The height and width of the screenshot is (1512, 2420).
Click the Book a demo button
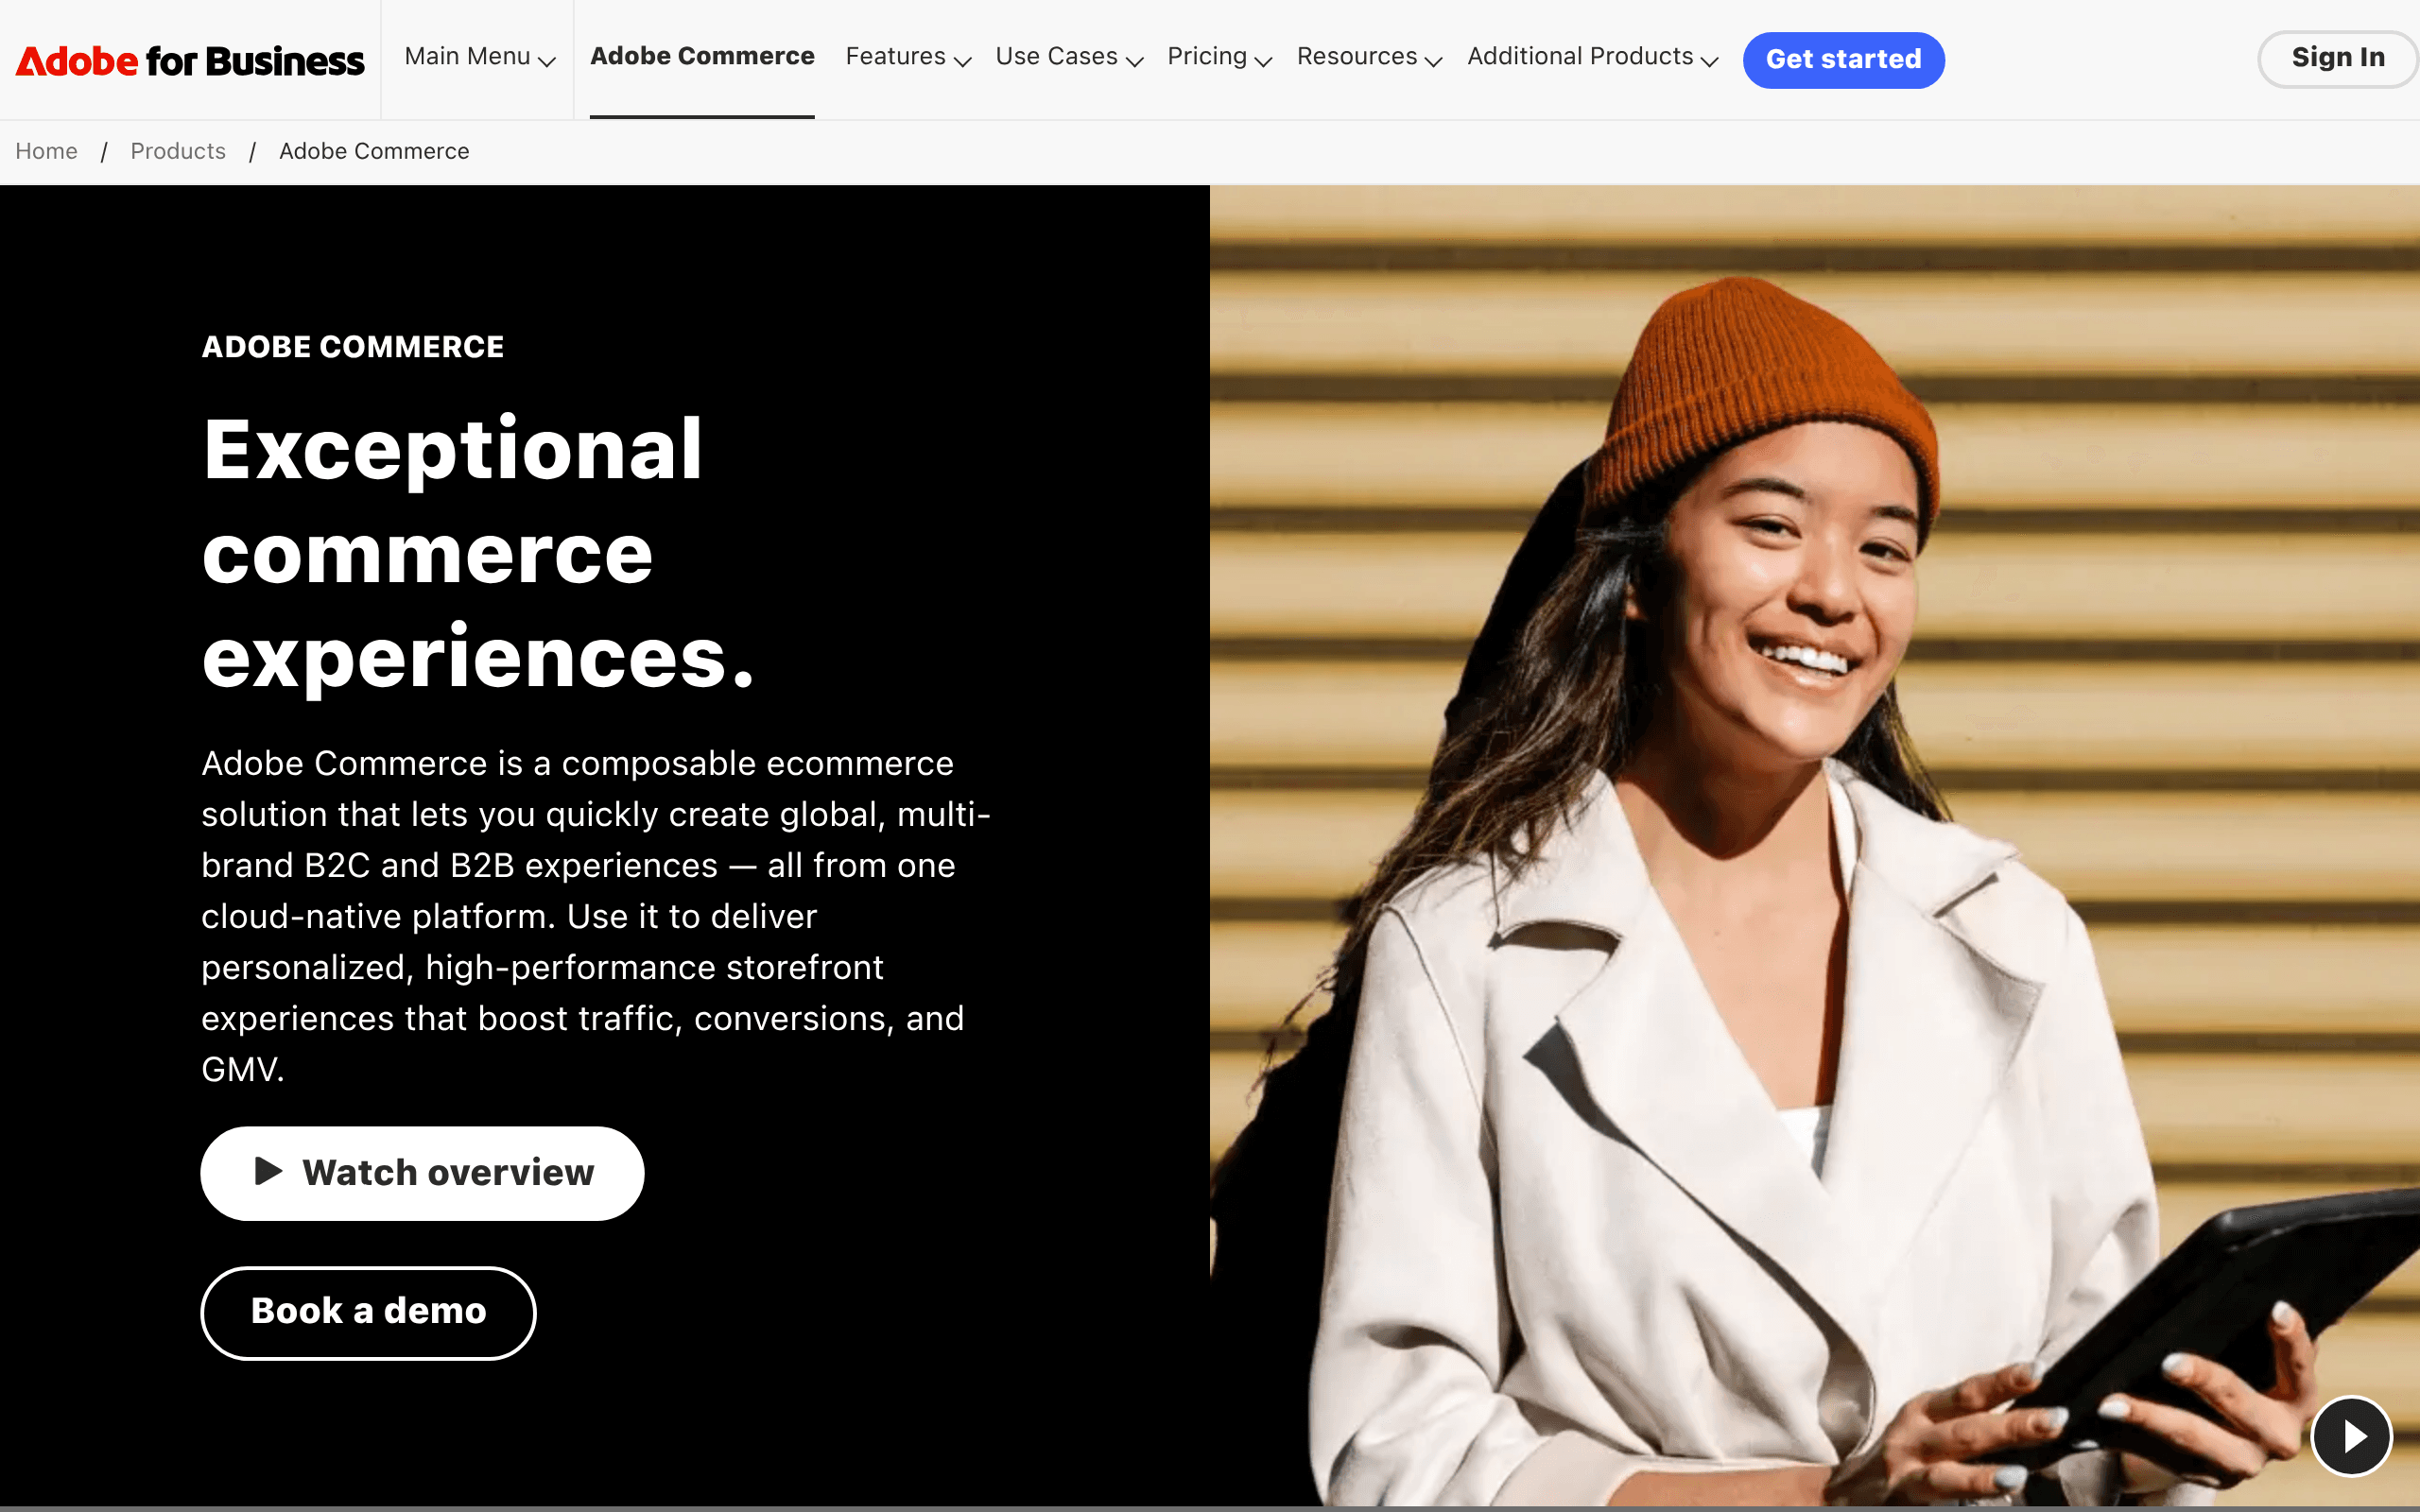(368, 1312)
